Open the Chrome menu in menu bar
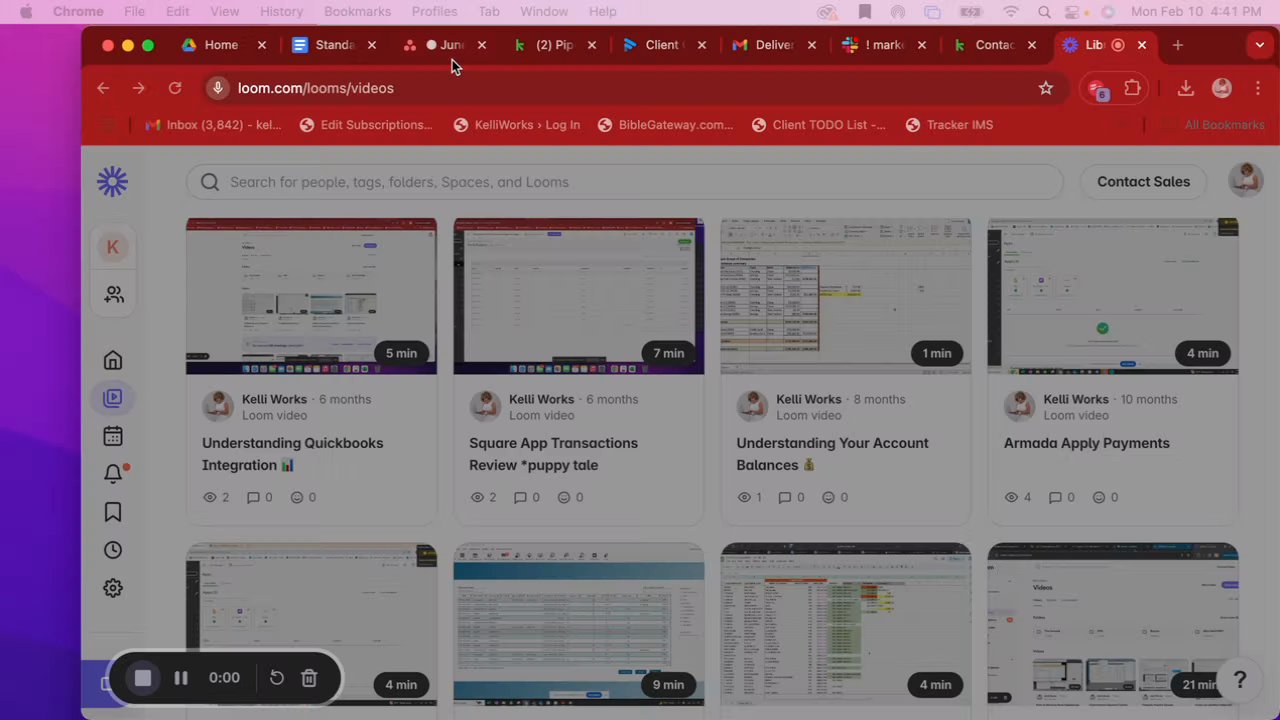The width and height of the screenshot is (1280, 720). click(x=78, y=11)
